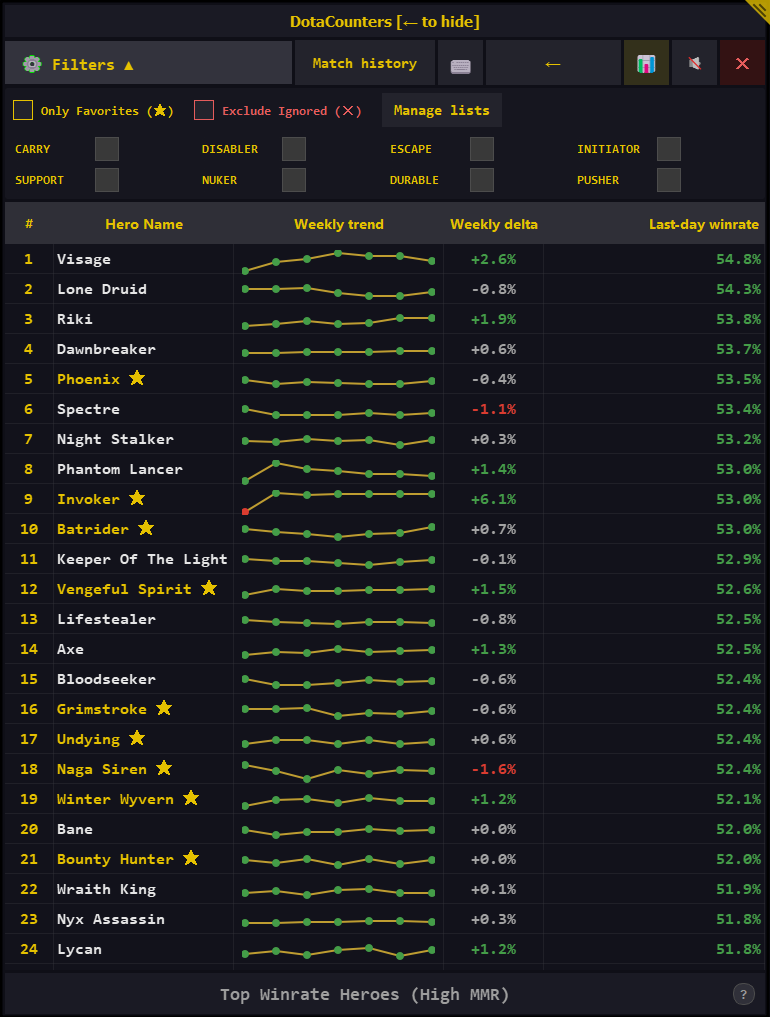The height and width of the screenshot is (1017, 770).
Task: Click Riki's weekly trend graph
Action: (x=338, y=320)
